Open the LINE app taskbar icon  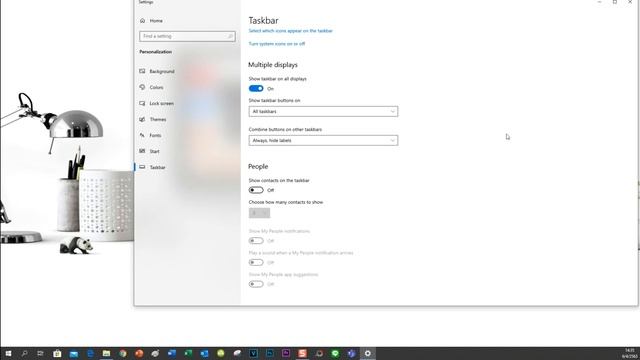coord(335,353)
